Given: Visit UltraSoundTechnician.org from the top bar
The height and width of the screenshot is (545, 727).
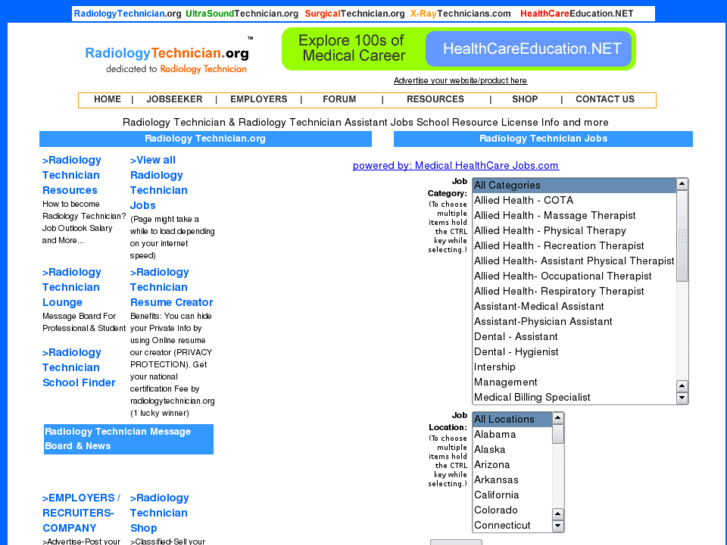Looking at the screenshot, I should (242, 13).
